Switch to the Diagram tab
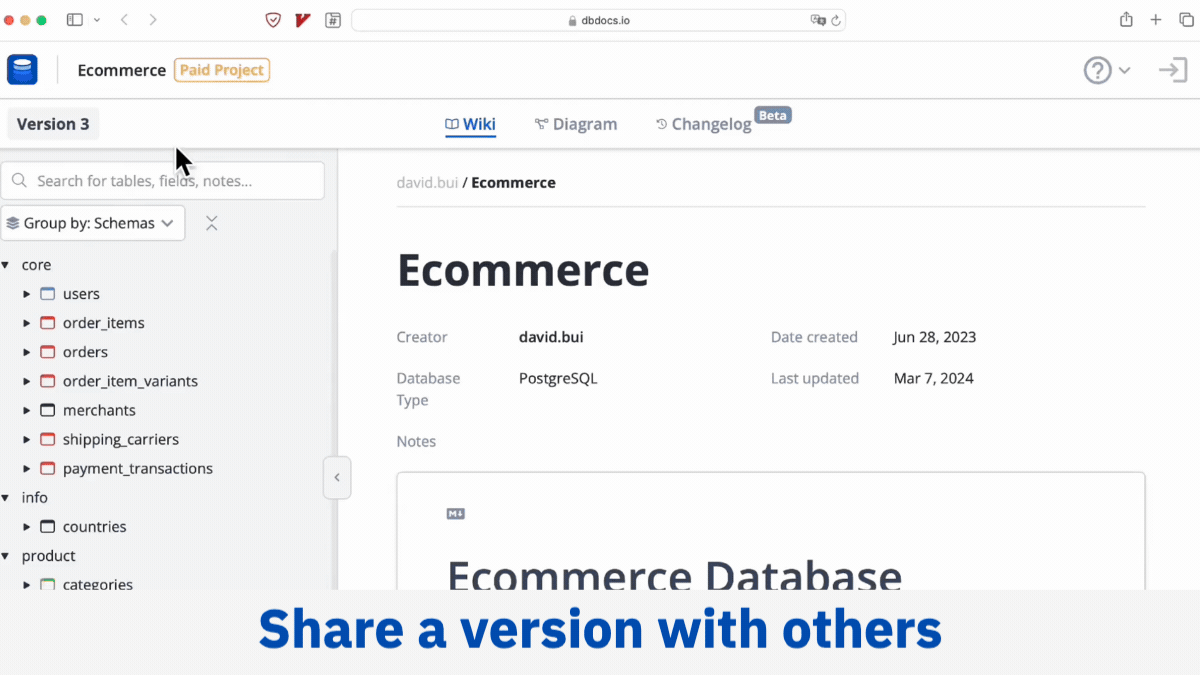Image resolution: width=1200 pixels, height=675 pixels. pyautogui.click(x=576, y=124)
